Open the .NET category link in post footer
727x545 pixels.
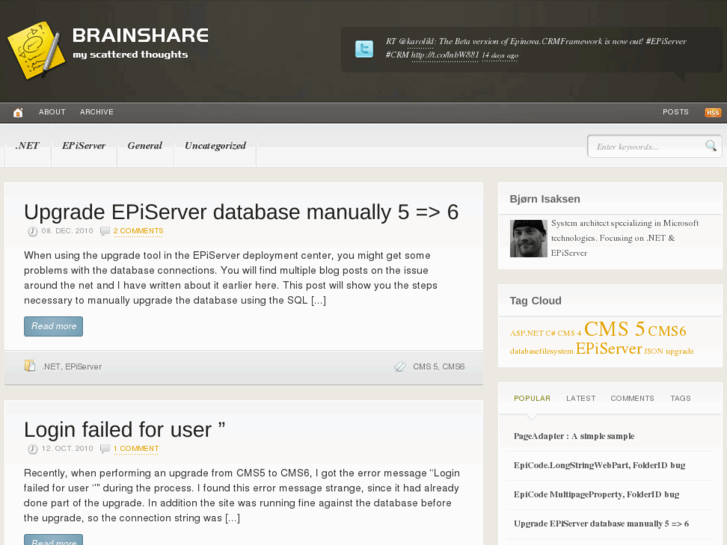(51, 366)
